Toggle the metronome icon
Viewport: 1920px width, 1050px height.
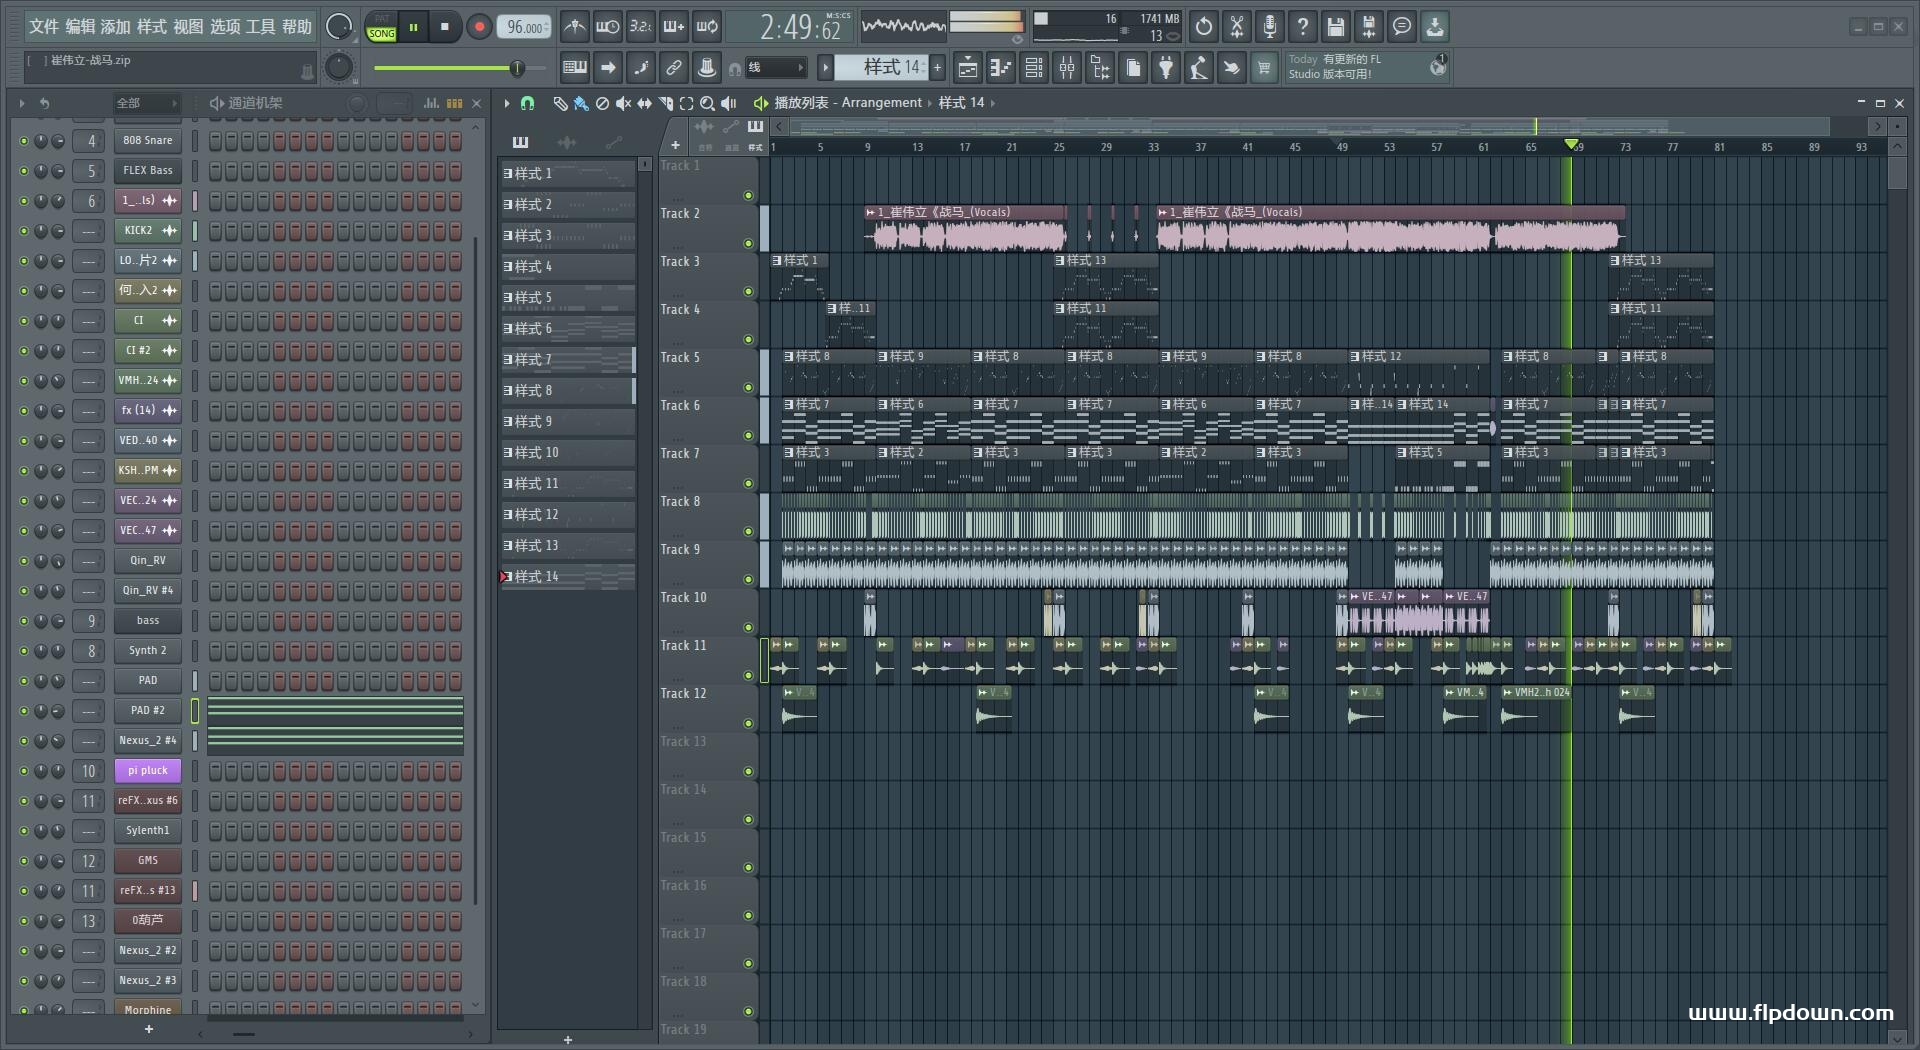click(x=574, y=27)
